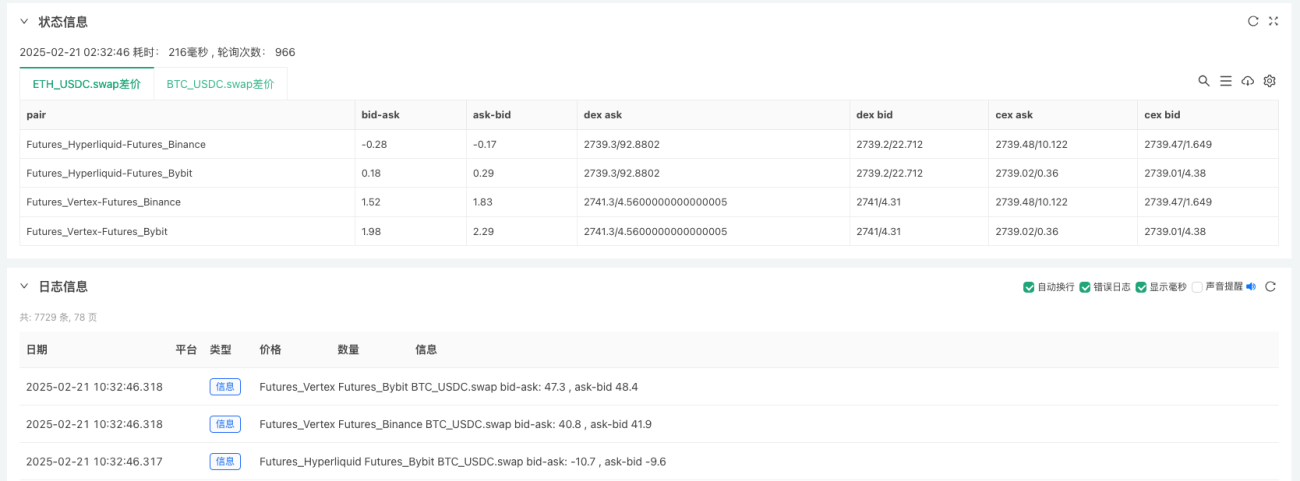The width and height of the screenshot is (1300, 481).
Task: Uncheck the 自动换行 checkbox
Action: tap(1029, 287)
